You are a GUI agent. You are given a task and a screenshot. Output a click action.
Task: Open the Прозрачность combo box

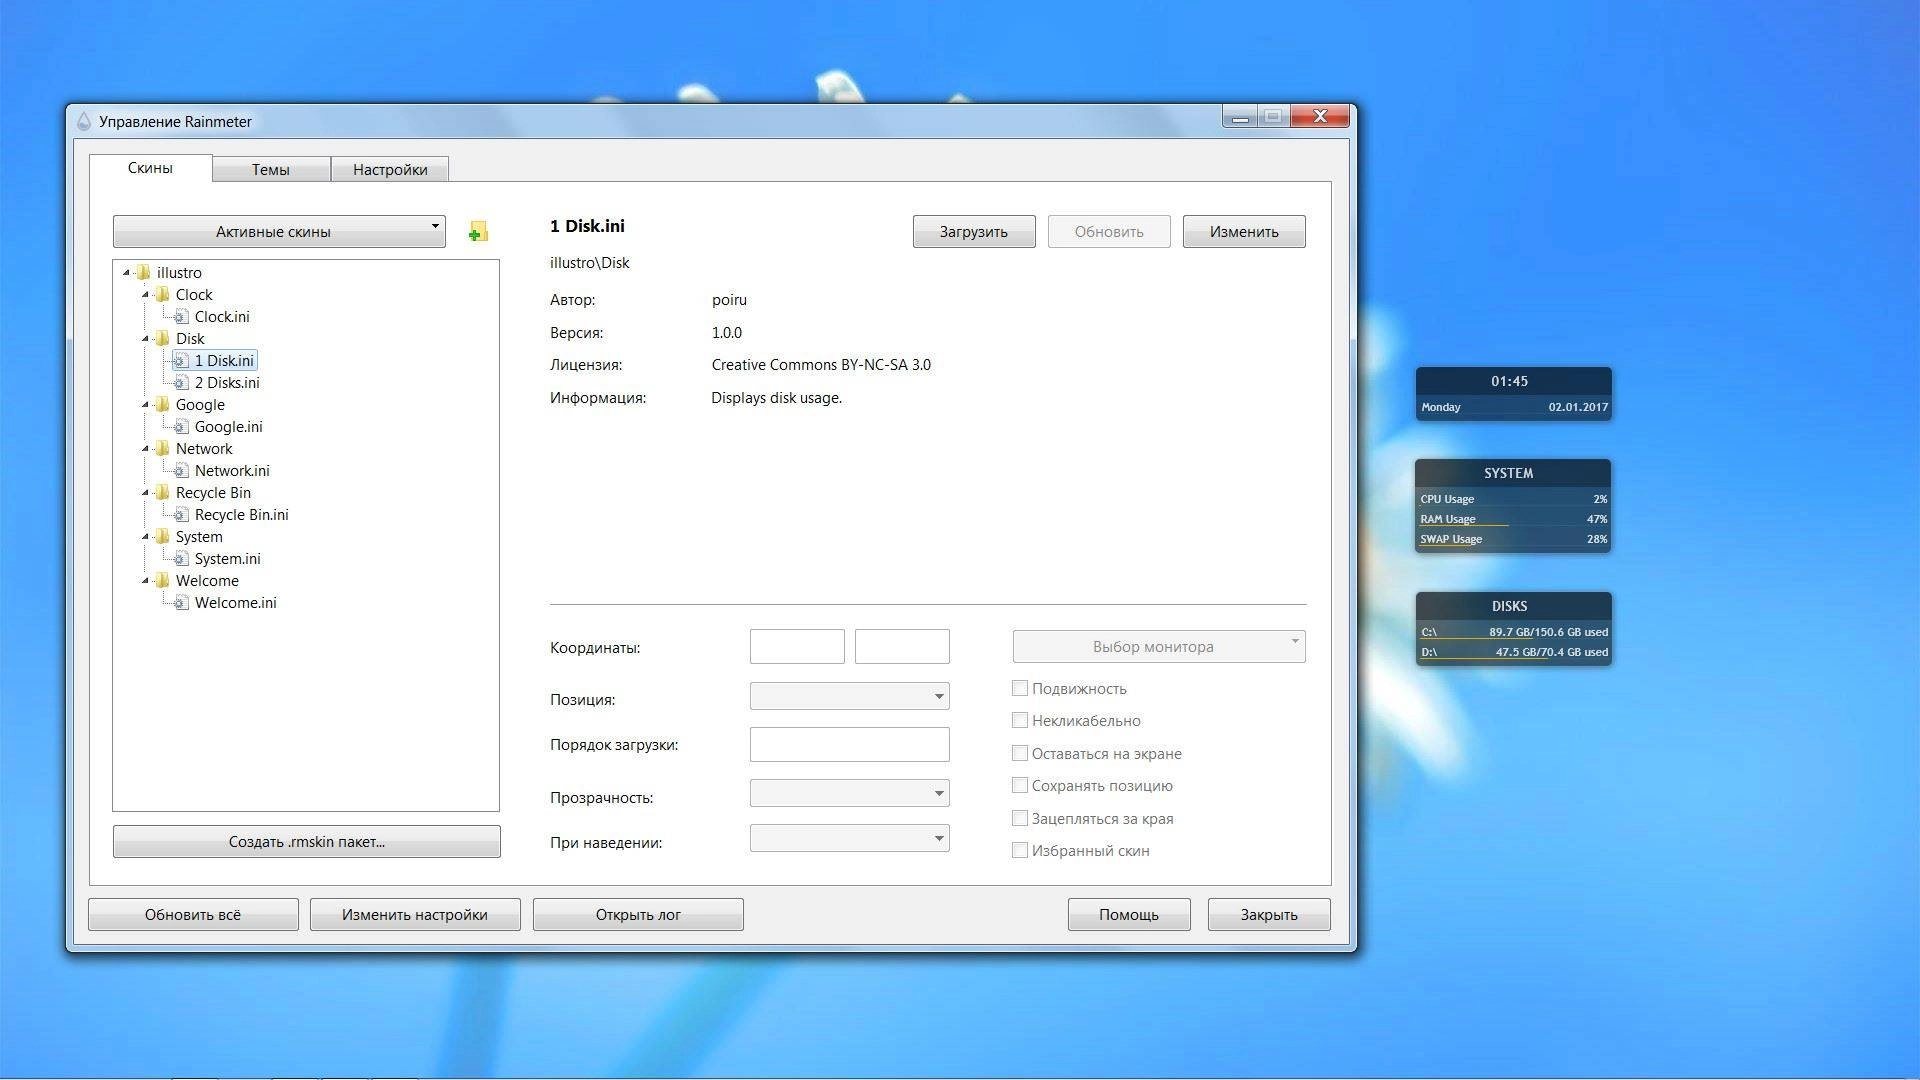pyautogui.click(x=849, y=793)
